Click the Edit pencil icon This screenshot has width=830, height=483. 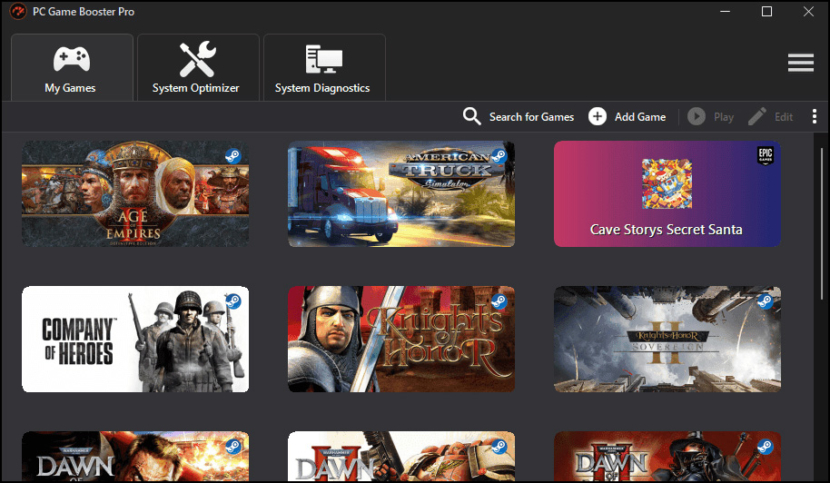[x=757, y=117]
